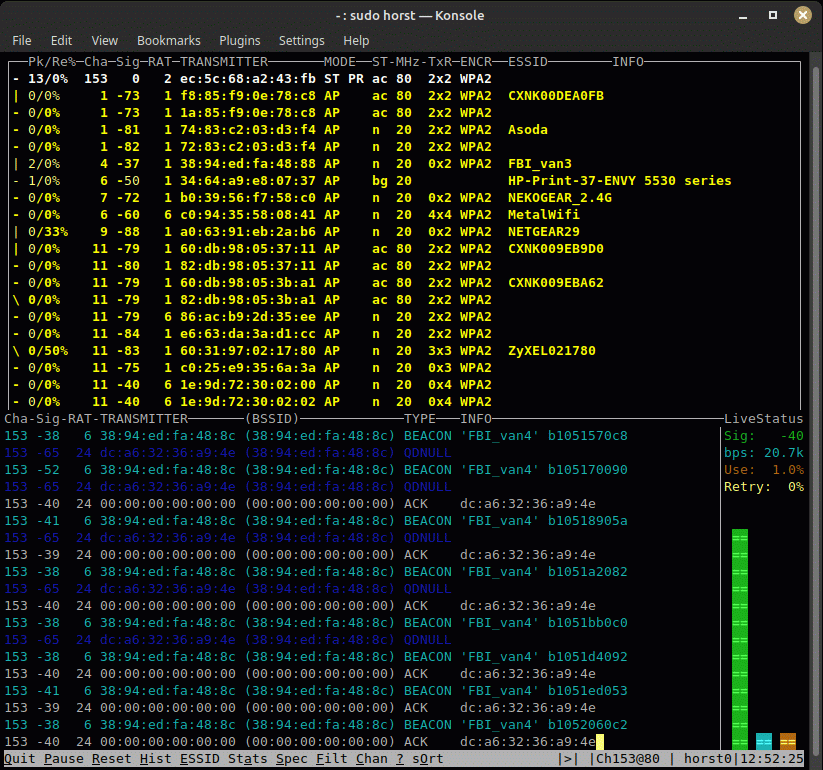This screenshot has width=823, height=770.
Task: Click ESSID CXNK009EB9D0
Action: [x=556, y=249]
